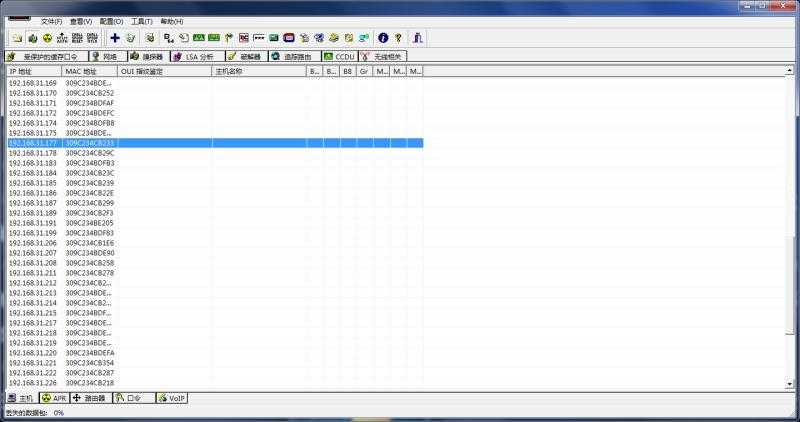Screen dimensions: 800x422
Task: Switch to the bottom 口令 tab
Action: [134, 398]
